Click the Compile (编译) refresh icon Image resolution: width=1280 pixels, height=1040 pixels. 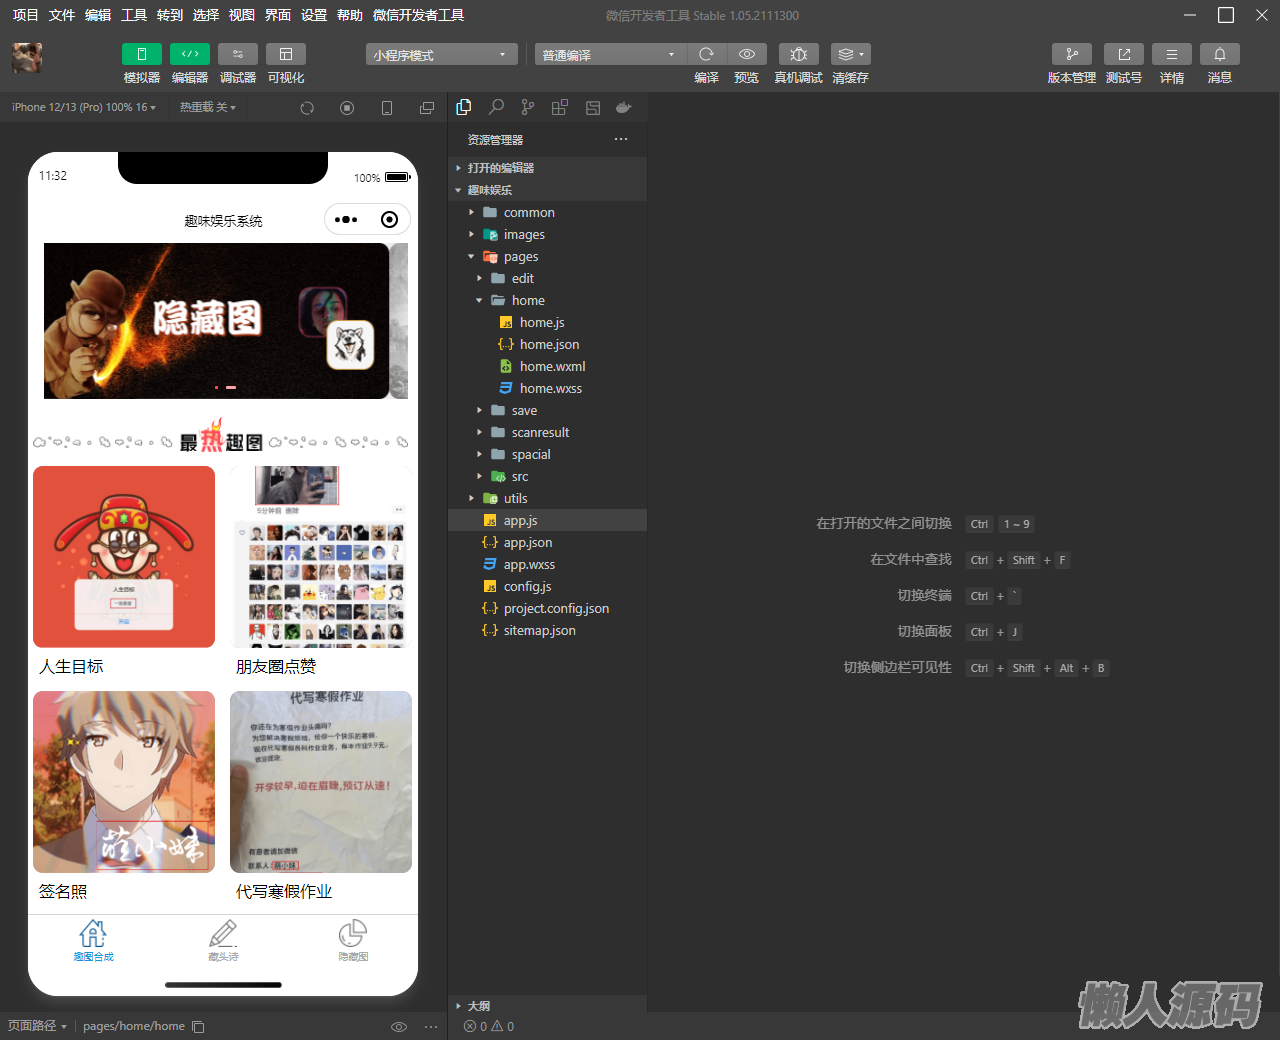[706, 54]
